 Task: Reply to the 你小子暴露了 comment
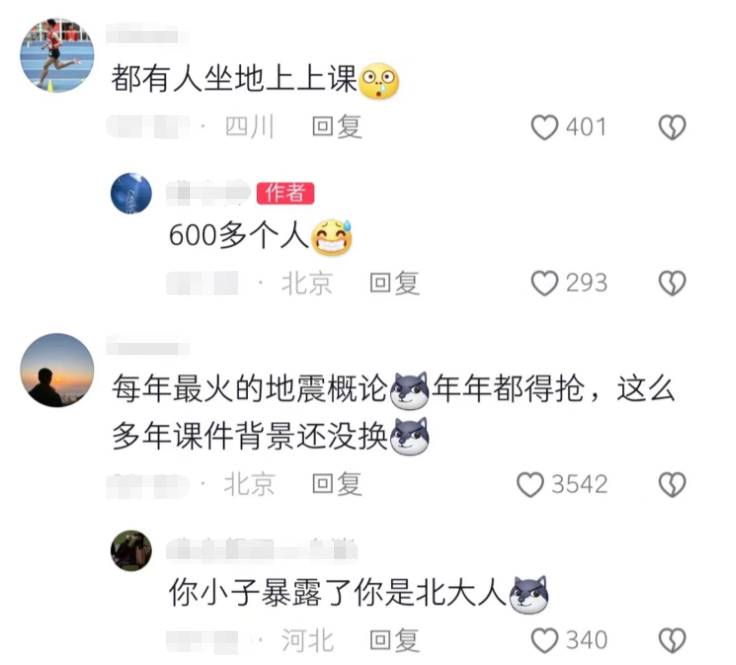tap(394, 640)
